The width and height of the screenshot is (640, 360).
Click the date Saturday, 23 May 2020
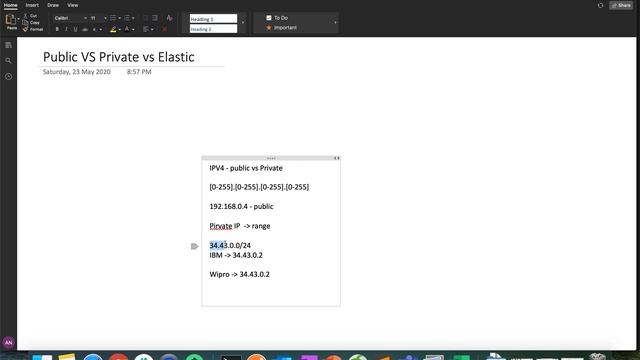click(x=76, y=72)
